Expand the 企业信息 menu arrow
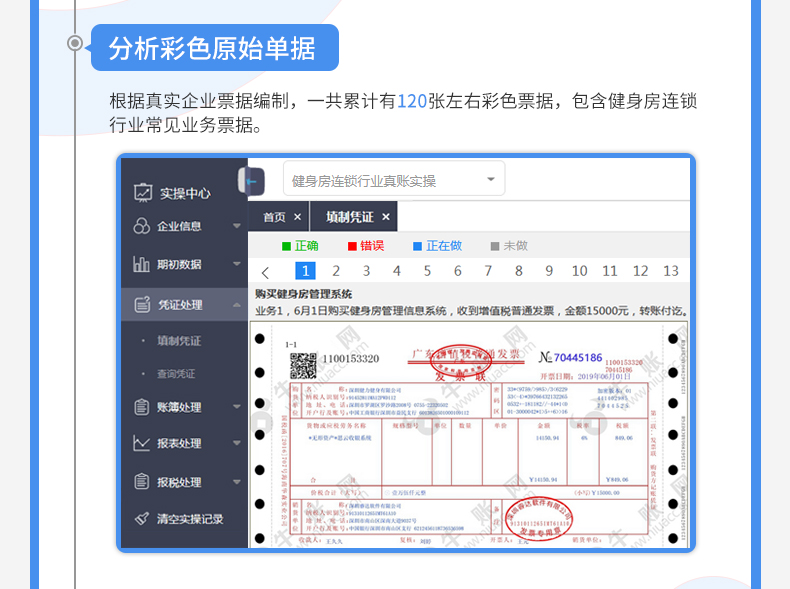 [x=237, y=226]
